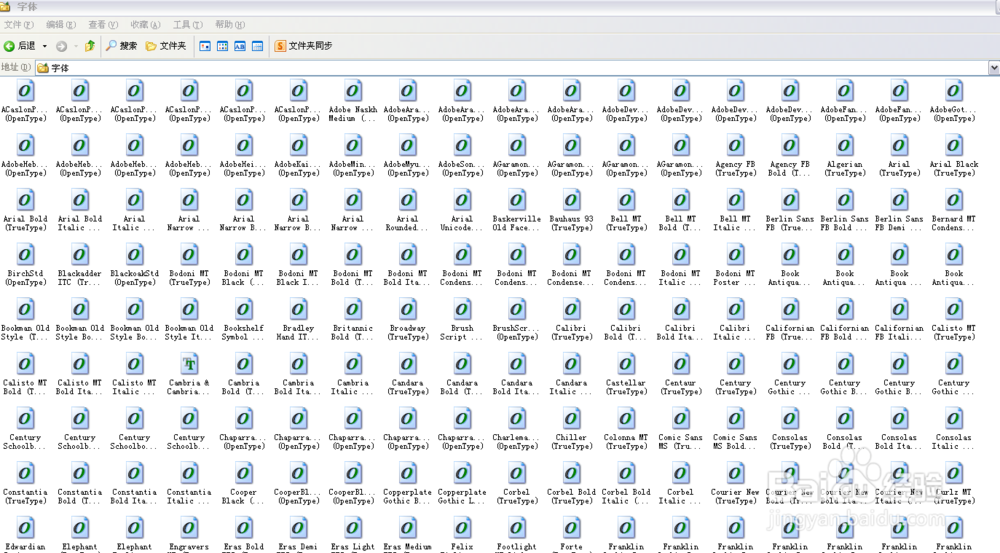Switch to list view icon

(223, 46)
